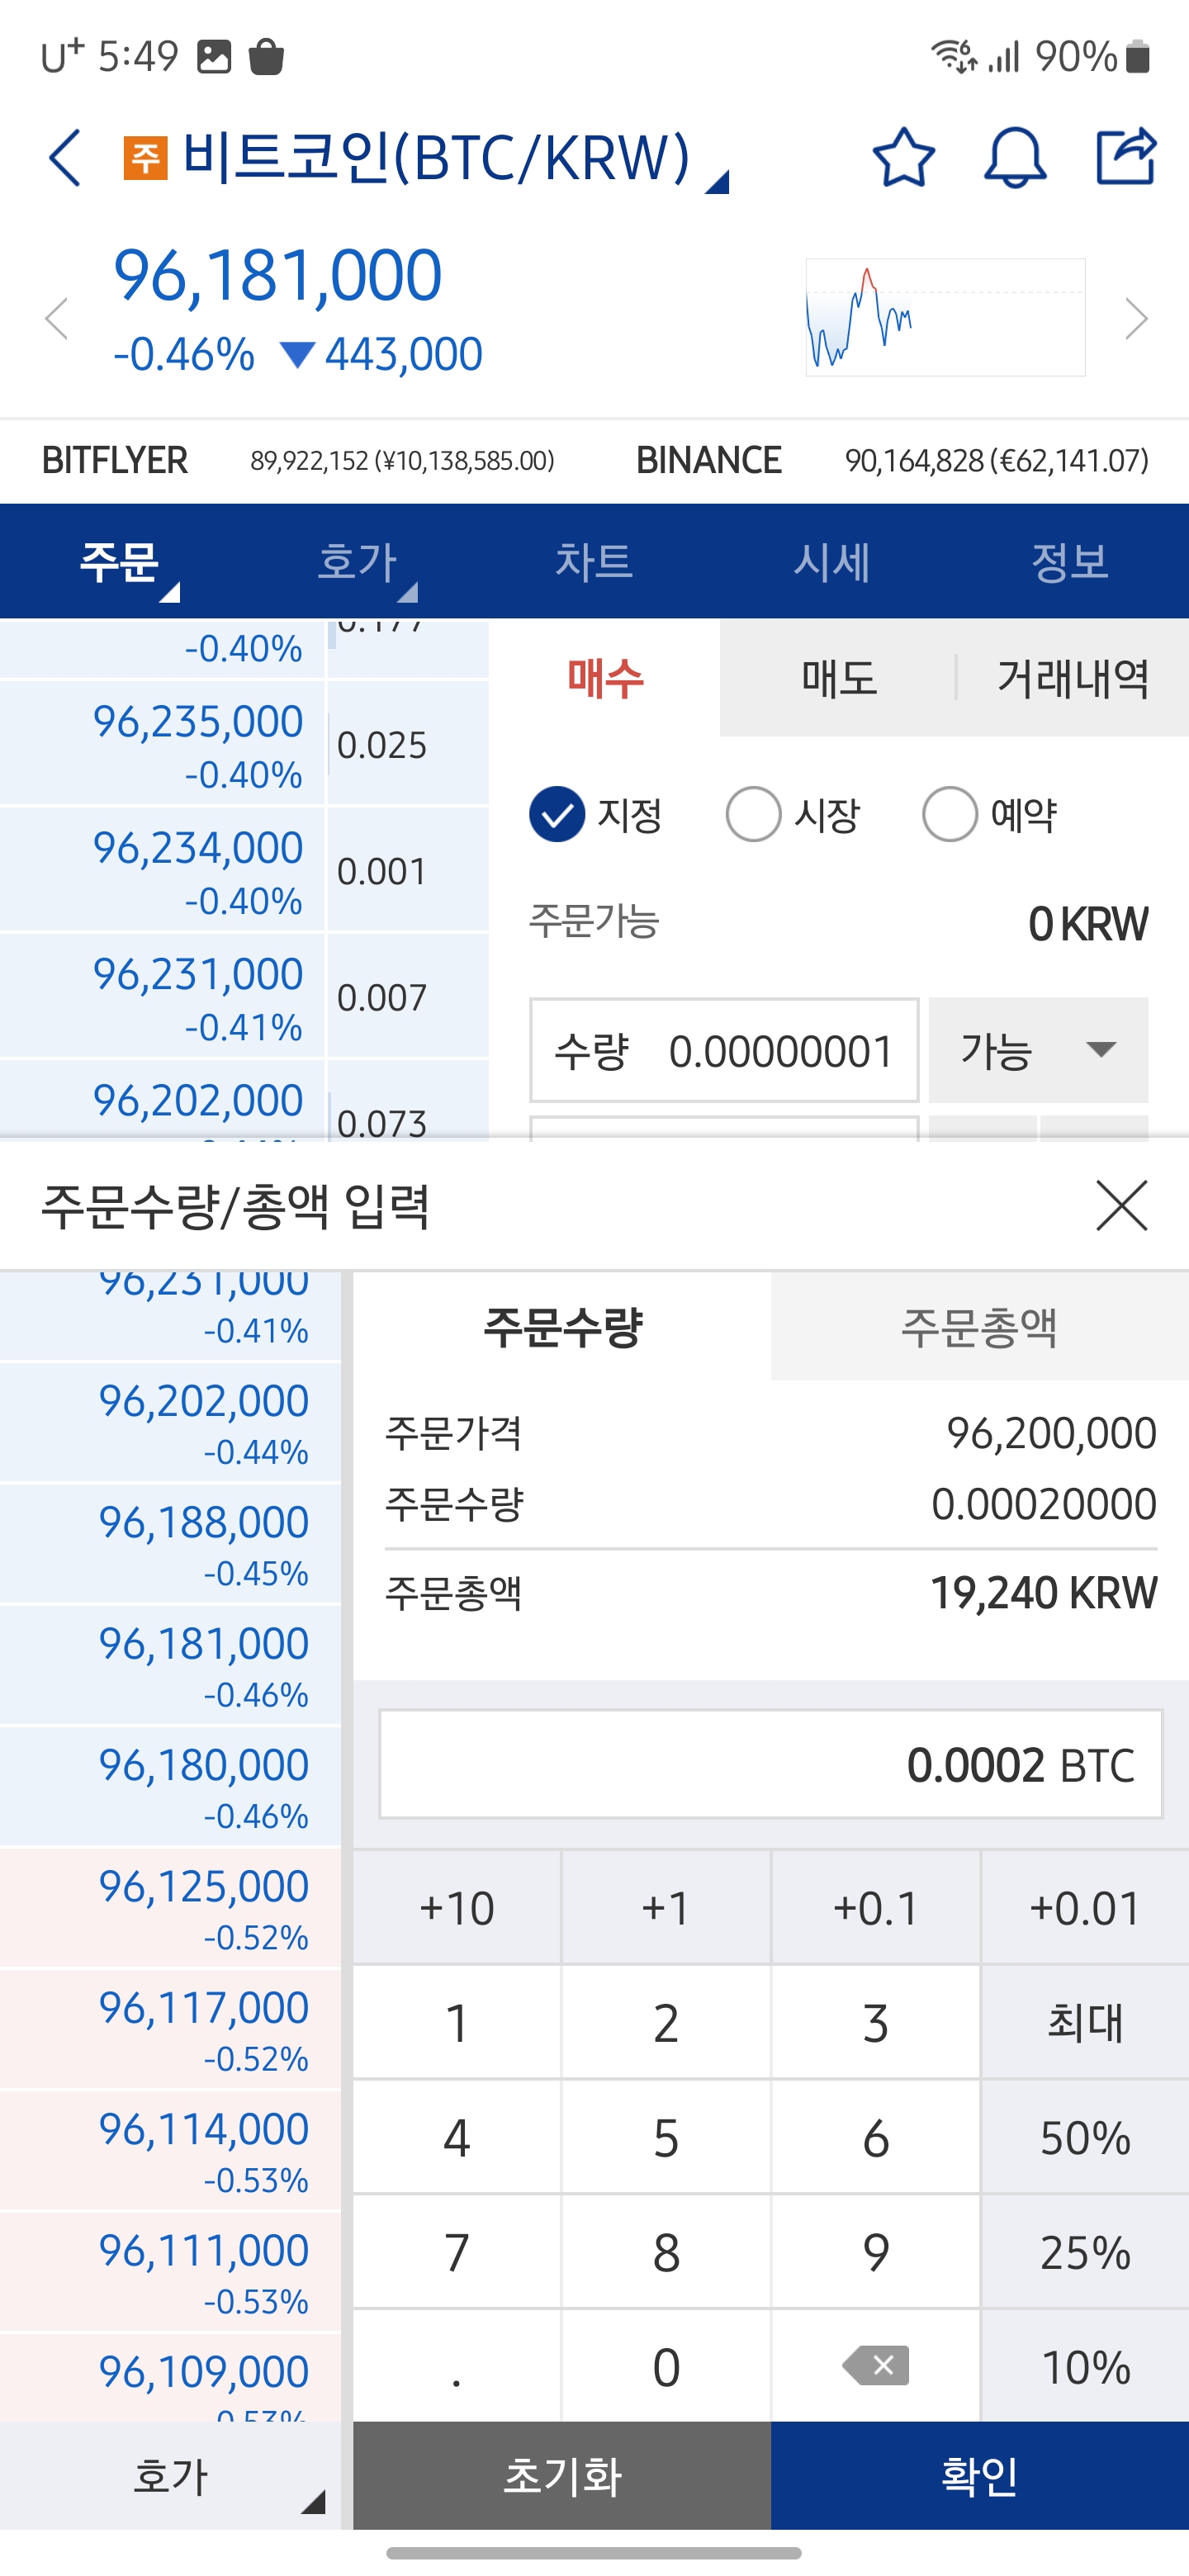
Task: Select 시장 market order radio
Action: tap(753, 814)
